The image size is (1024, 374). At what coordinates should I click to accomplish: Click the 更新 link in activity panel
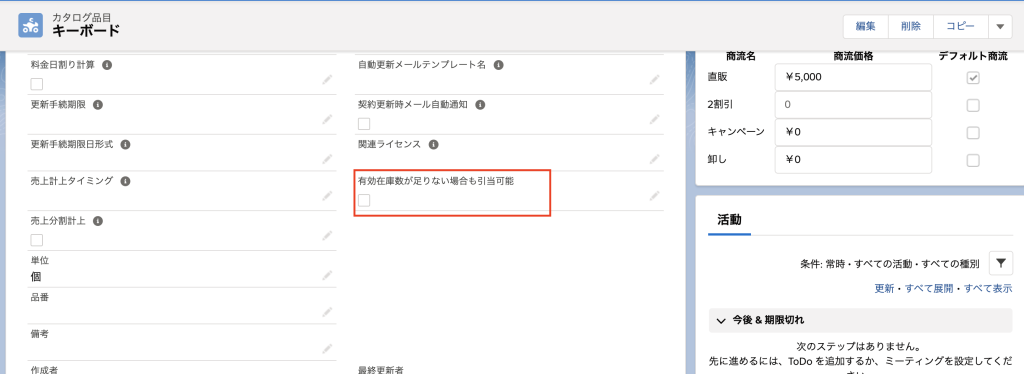pos(884,288)
